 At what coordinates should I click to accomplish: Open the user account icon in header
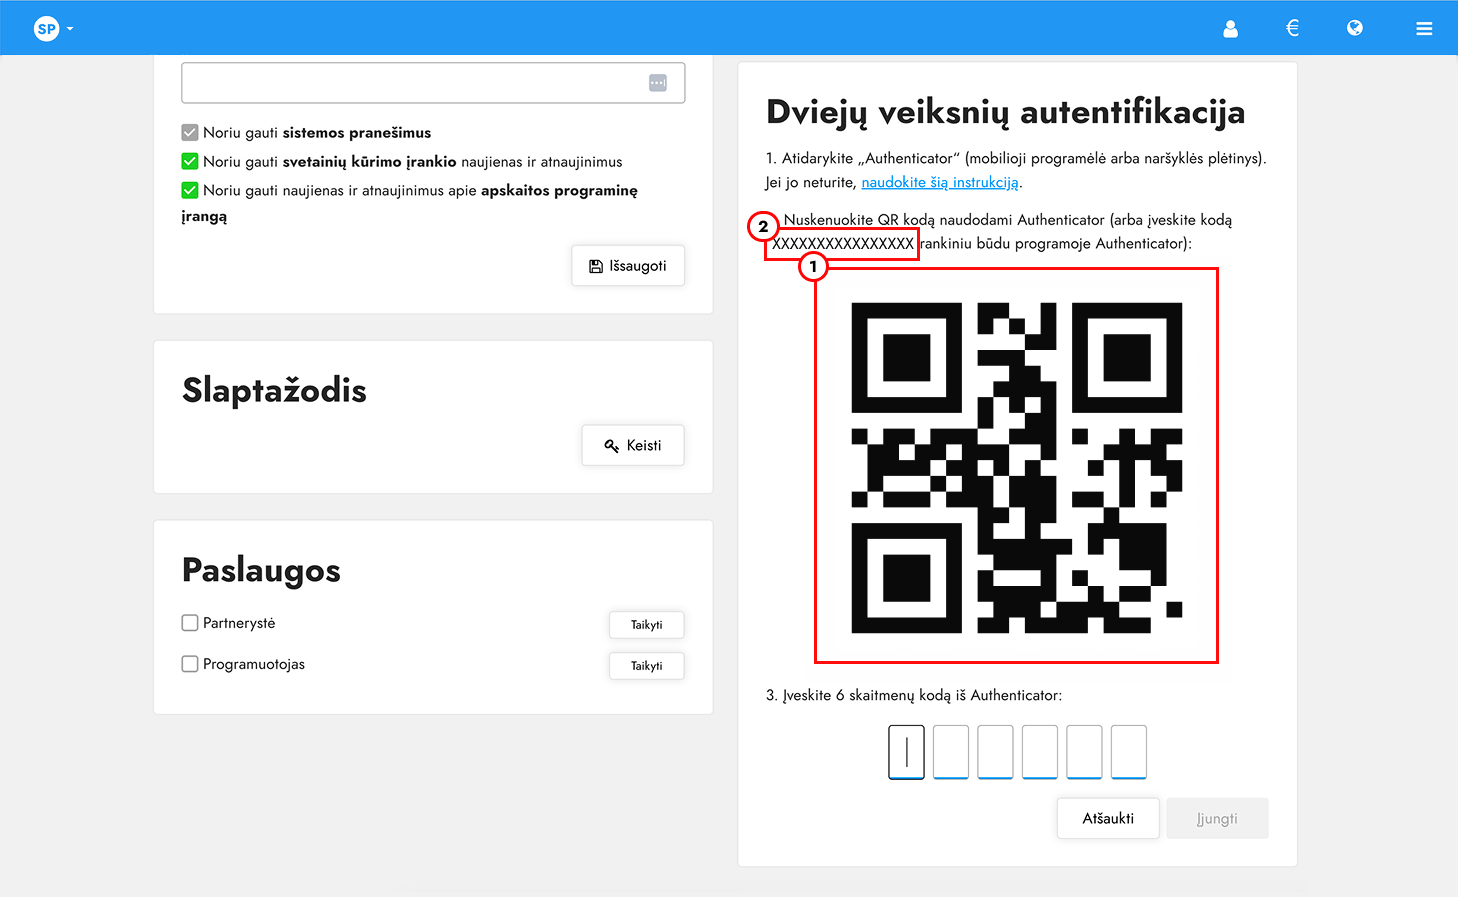point(1230,28)
